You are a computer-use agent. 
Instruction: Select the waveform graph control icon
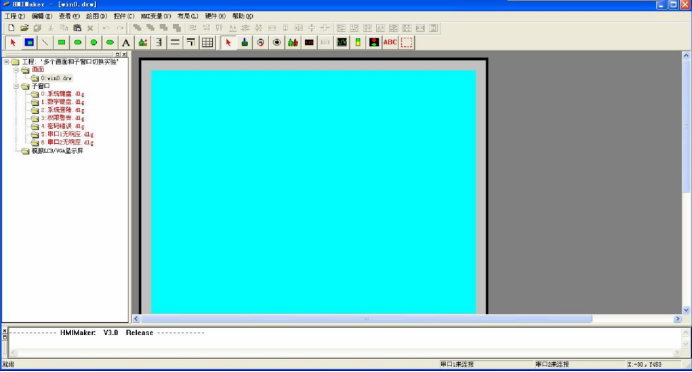(x=342, y=42)
